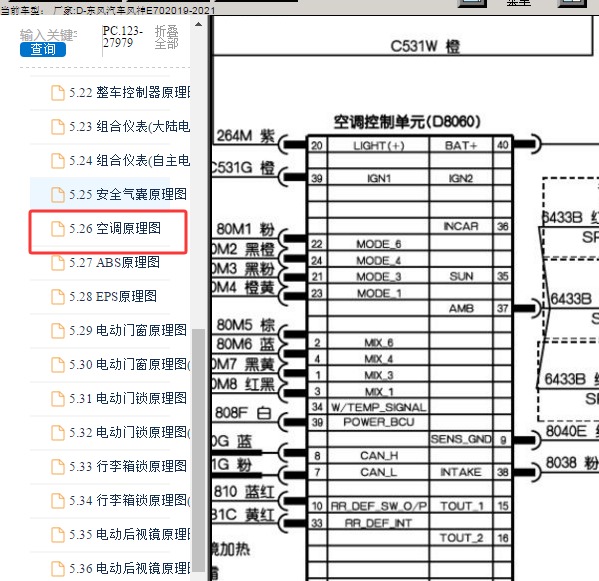Click document icon of 5.24 entry
Image resolution: width=599 pixels, height=581 pixels.
pyautogui.click(x=58, y=161)
